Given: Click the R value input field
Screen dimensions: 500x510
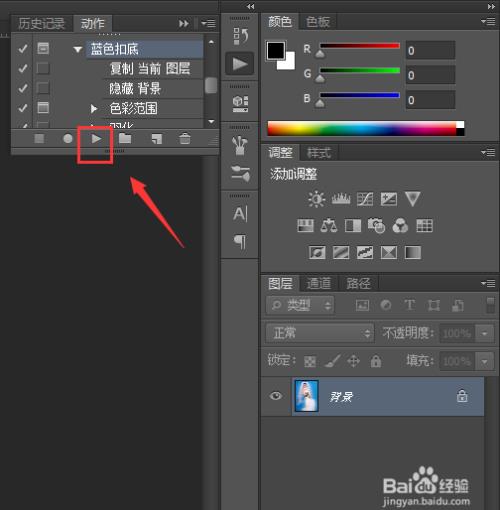Looking at the screenshot, I should [x=430, y=50].
